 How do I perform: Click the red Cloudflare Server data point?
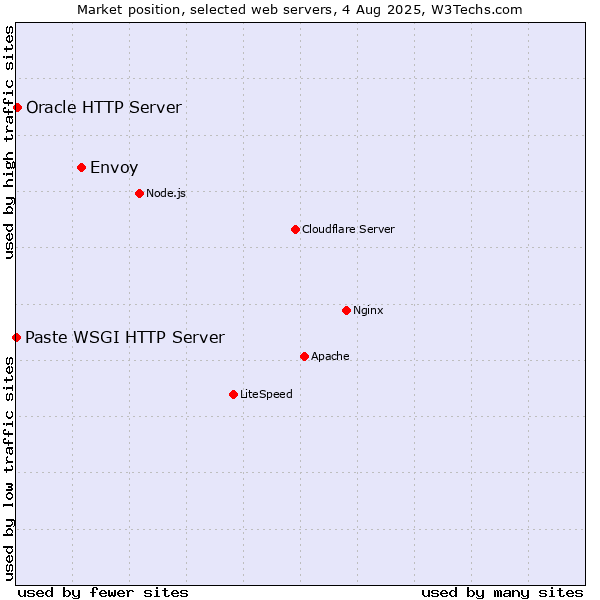(295, 230)
